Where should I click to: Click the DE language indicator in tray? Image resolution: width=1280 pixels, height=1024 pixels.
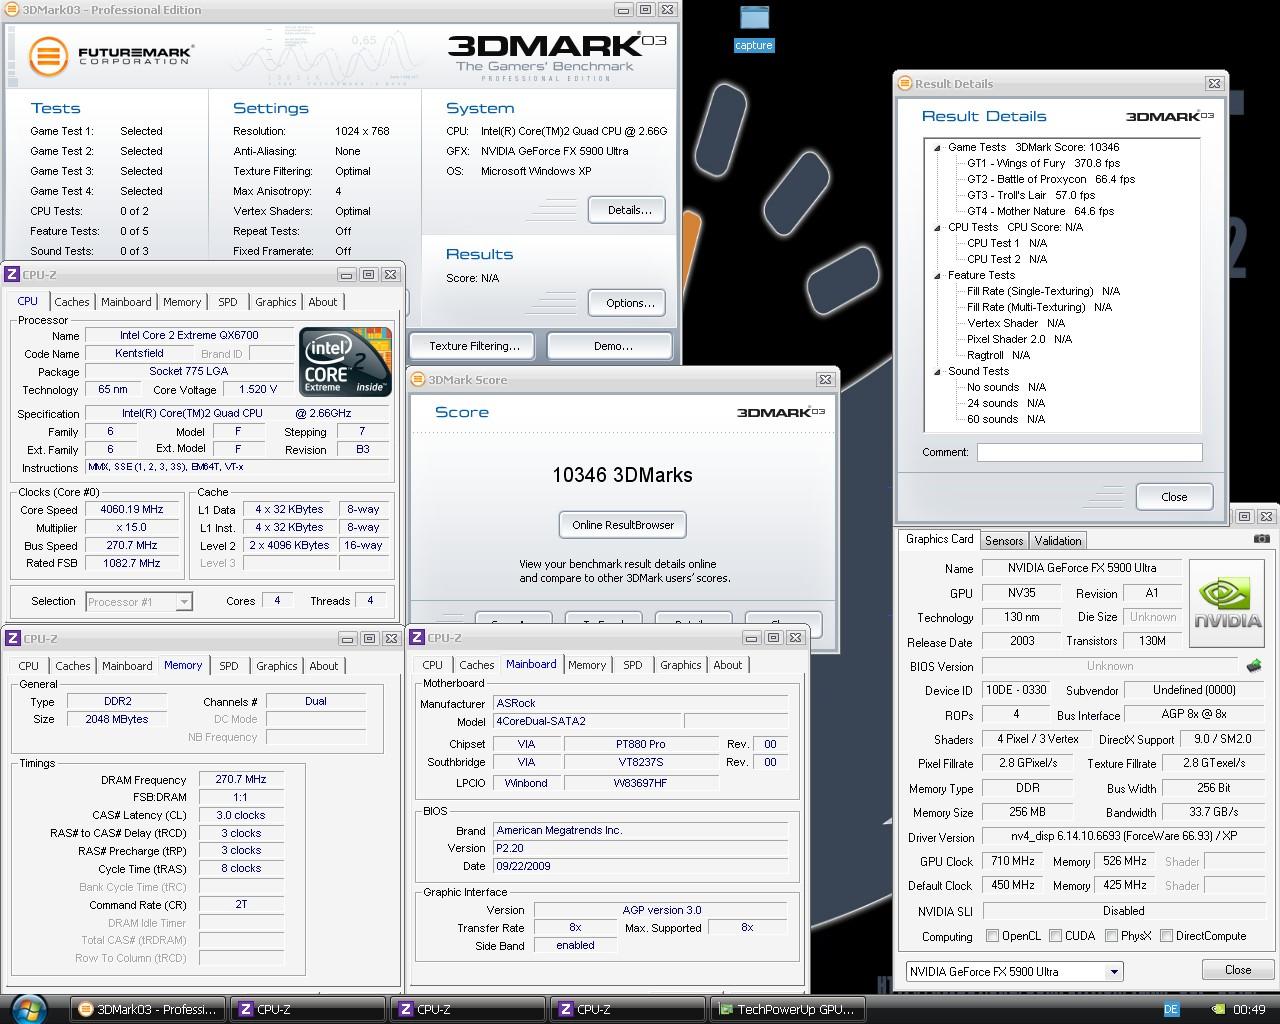pos(1172,1010)
